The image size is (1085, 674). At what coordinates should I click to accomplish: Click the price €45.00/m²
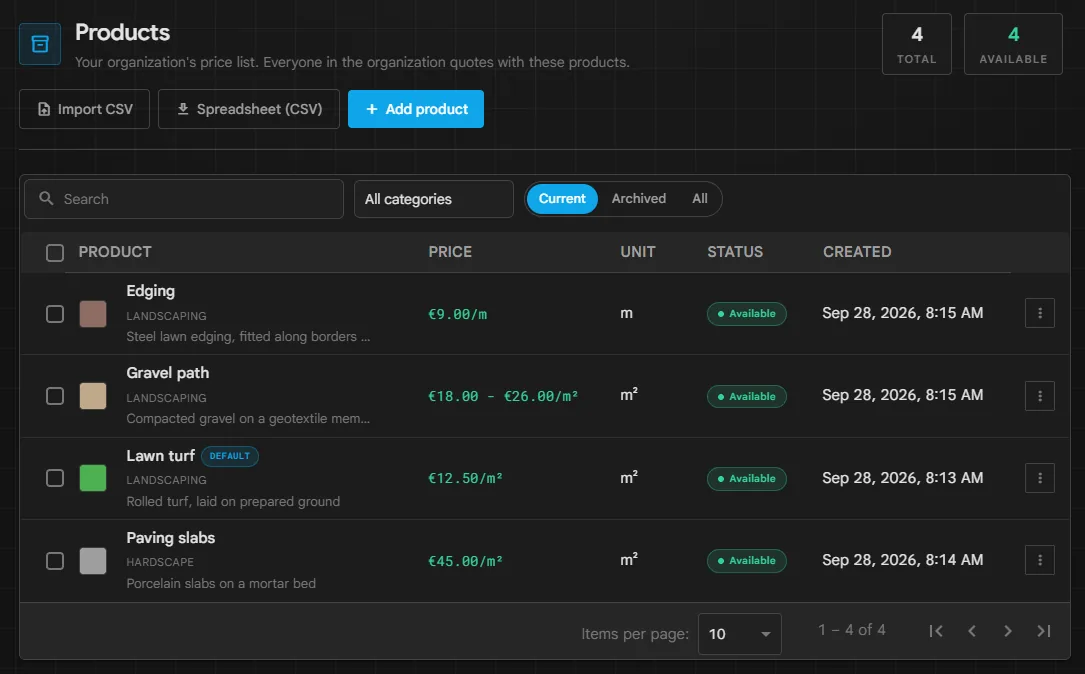tap(465, 561)
